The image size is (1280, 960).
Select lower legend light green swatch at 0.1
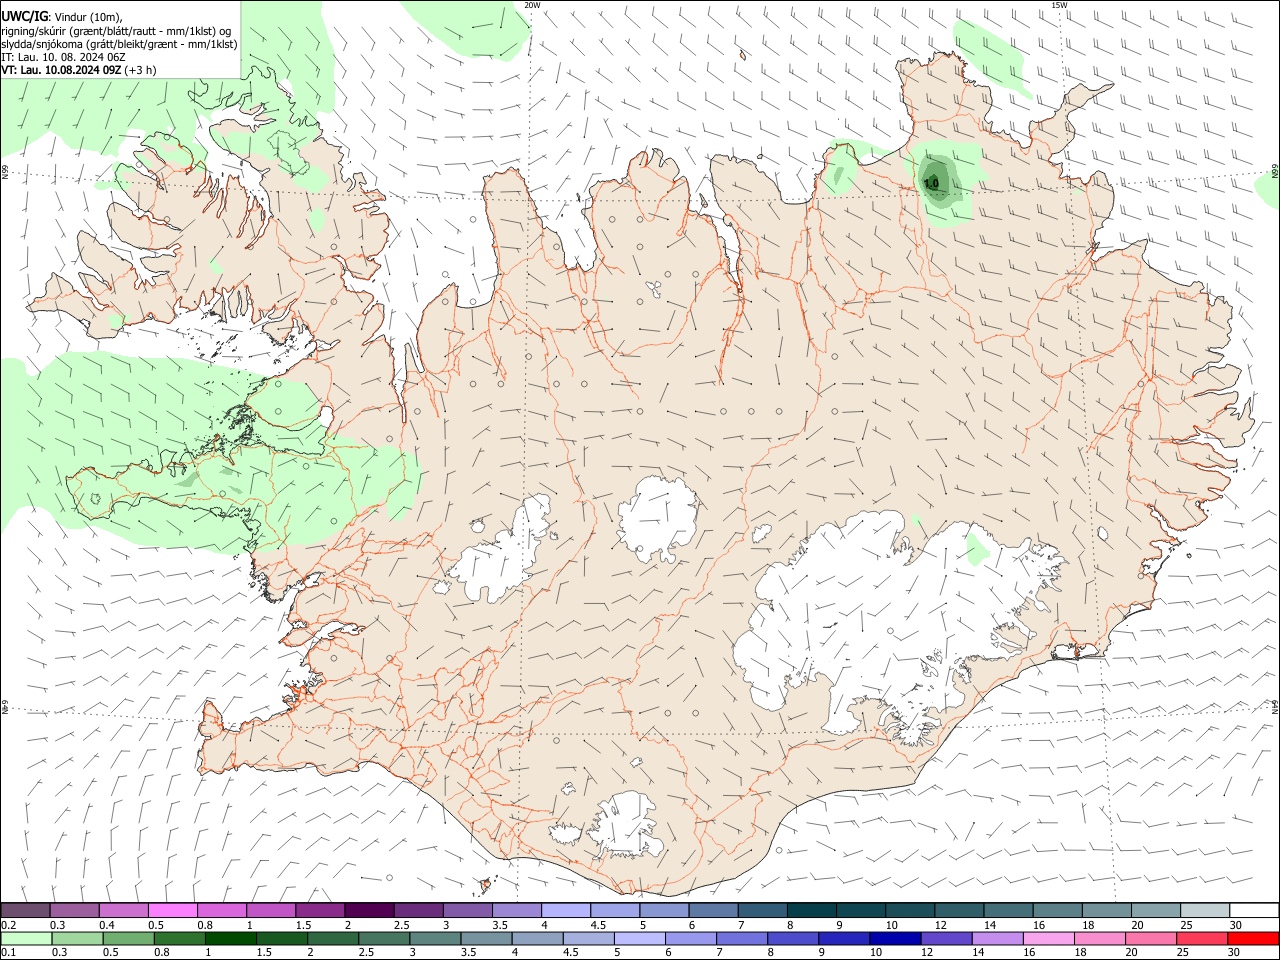[26, 939]
